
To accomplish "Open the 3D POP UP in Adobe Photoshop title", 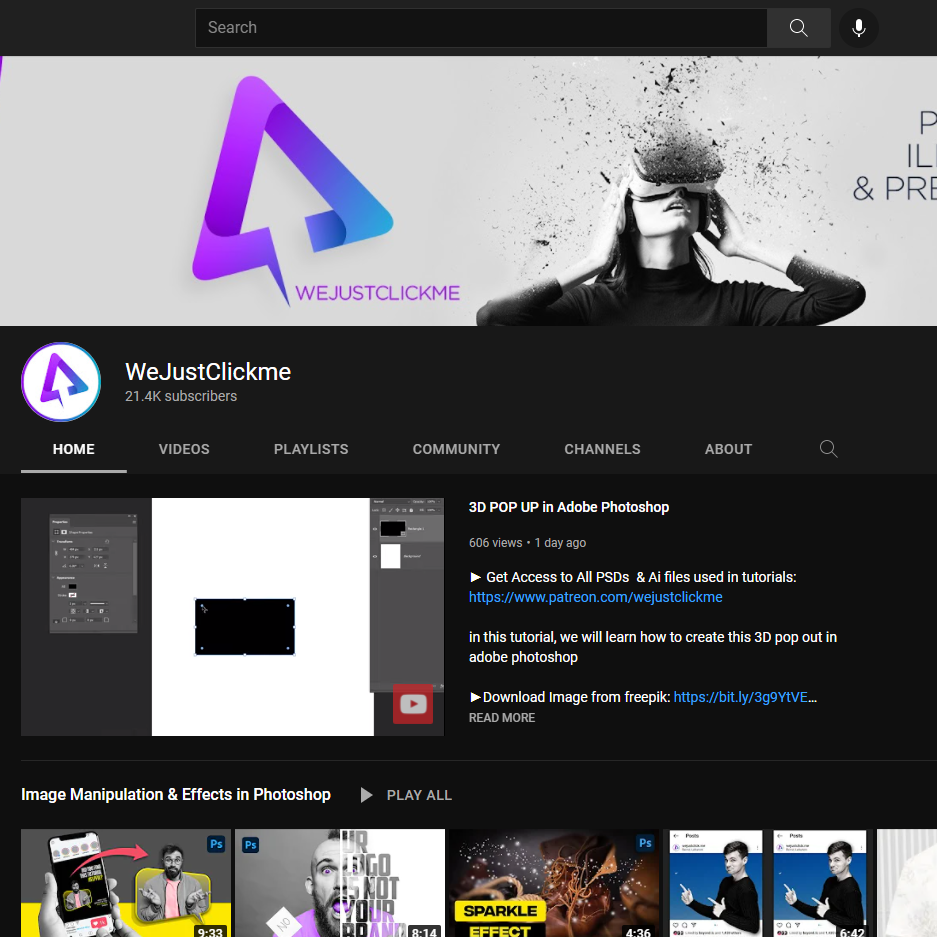I will click(x=568, y=507).
